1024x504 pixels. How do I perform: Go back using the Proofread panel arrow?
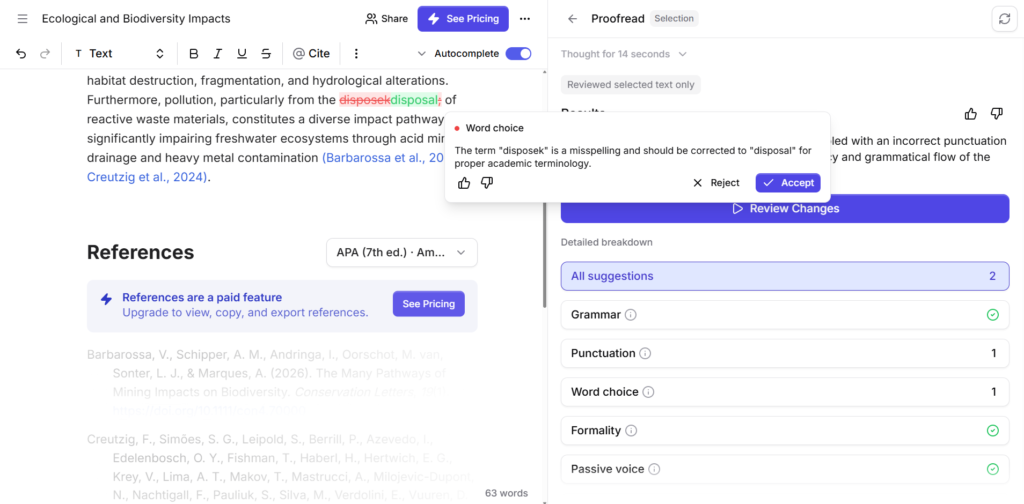[x=573, y=19]
